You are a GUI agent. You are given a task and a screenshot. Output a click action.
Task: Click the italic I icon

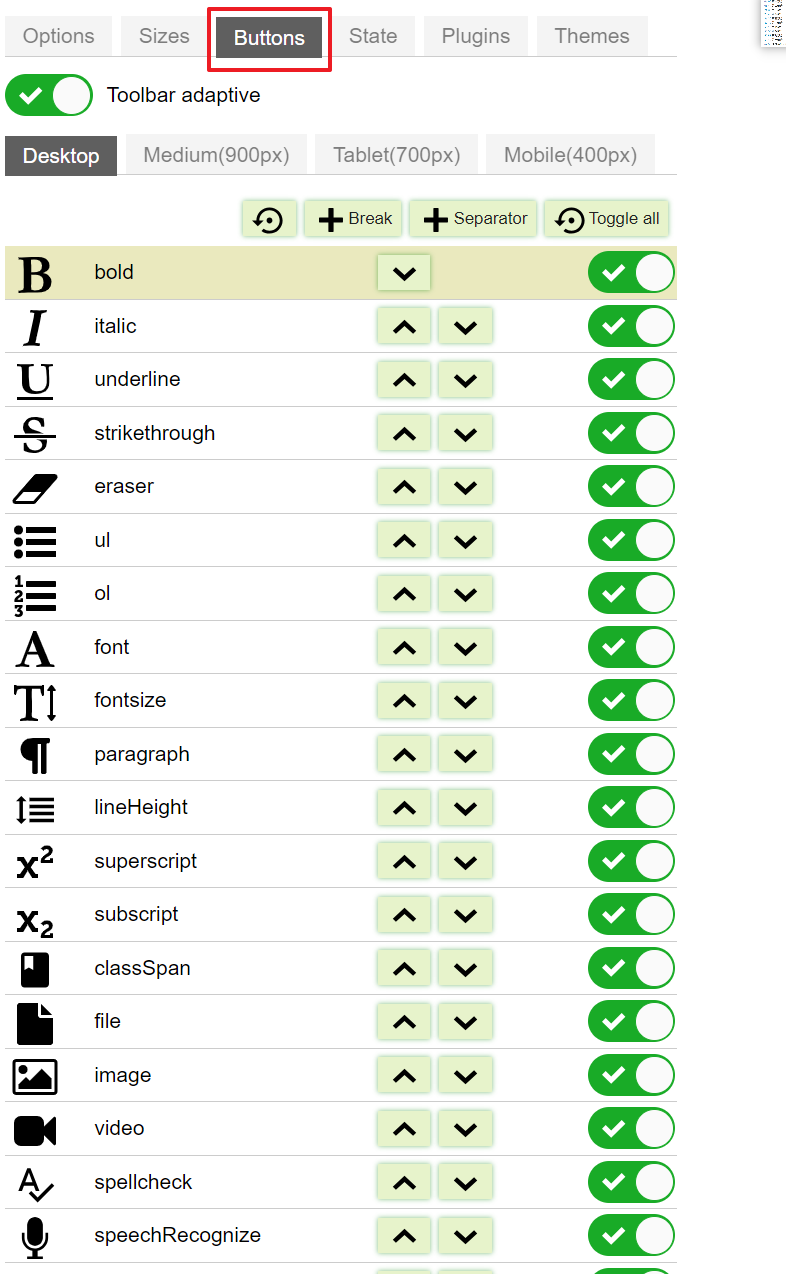tap(33, 325)
